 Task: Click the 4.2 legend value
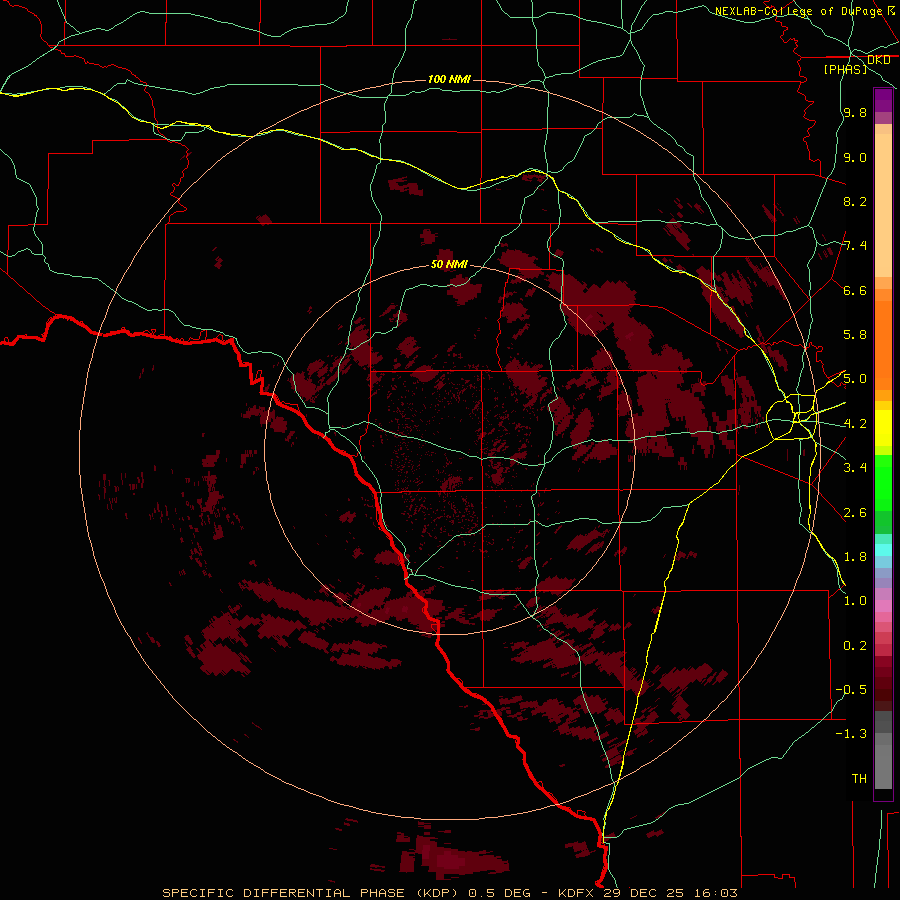(855, 424)
